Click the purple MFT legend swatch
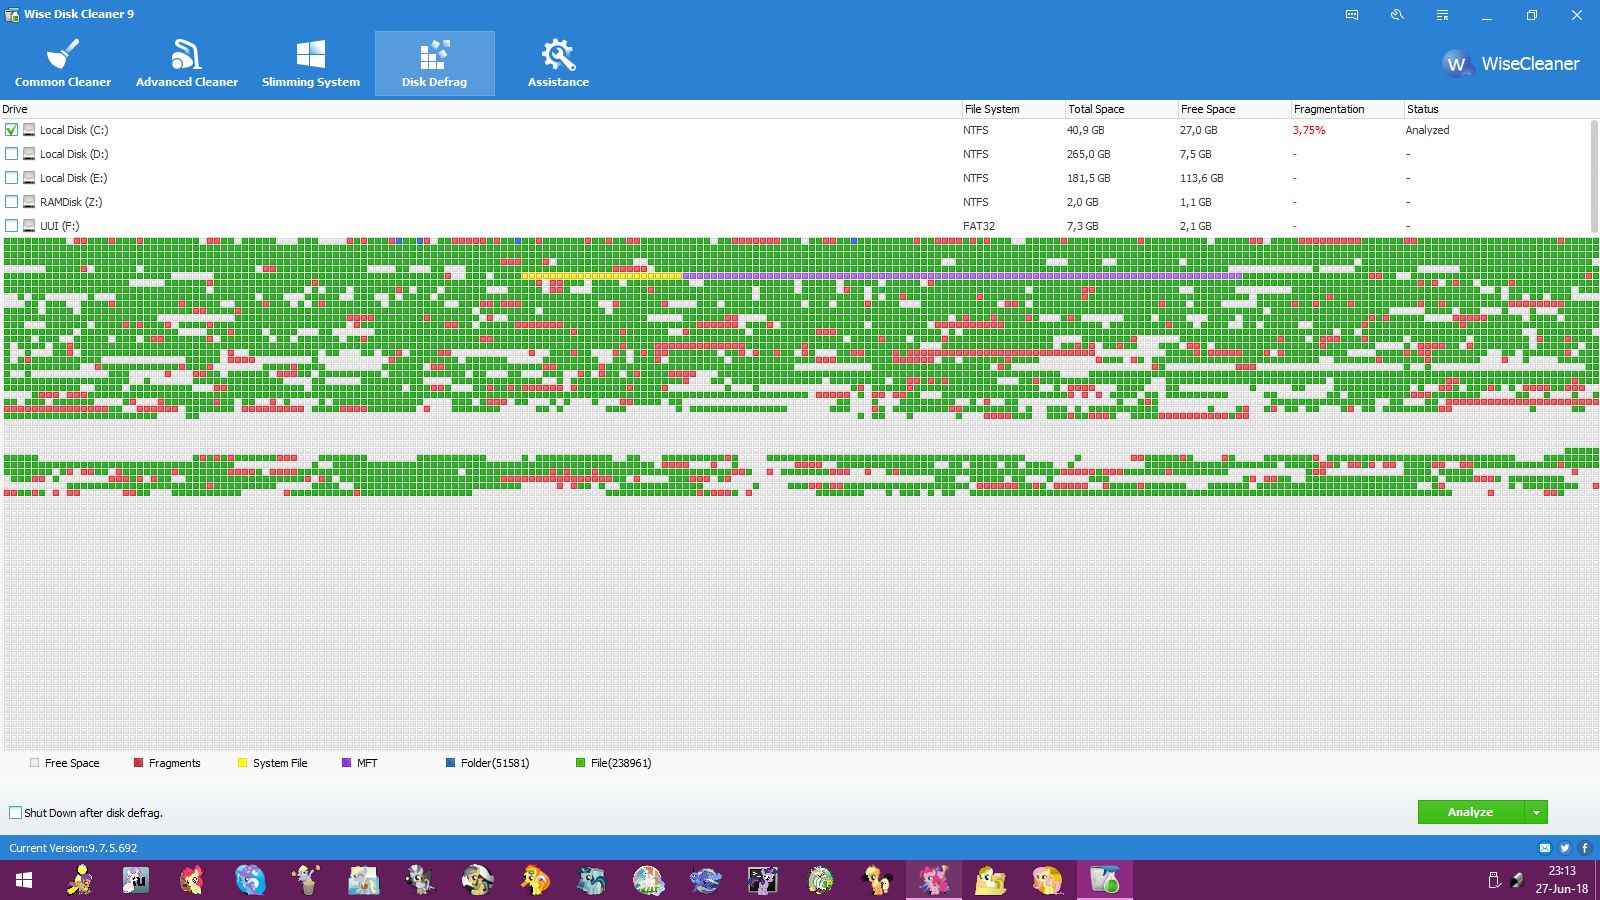Viewport: 1600px width, 900px height. click(x=347, y=763)
